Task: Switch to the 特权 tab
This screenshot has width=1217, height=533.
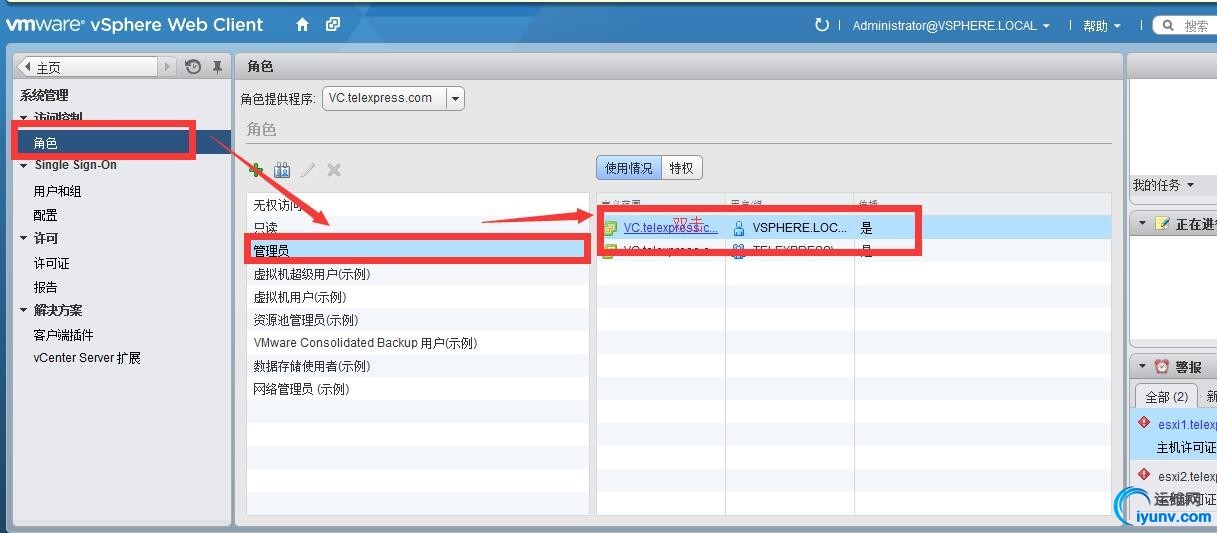Action: 681,168
